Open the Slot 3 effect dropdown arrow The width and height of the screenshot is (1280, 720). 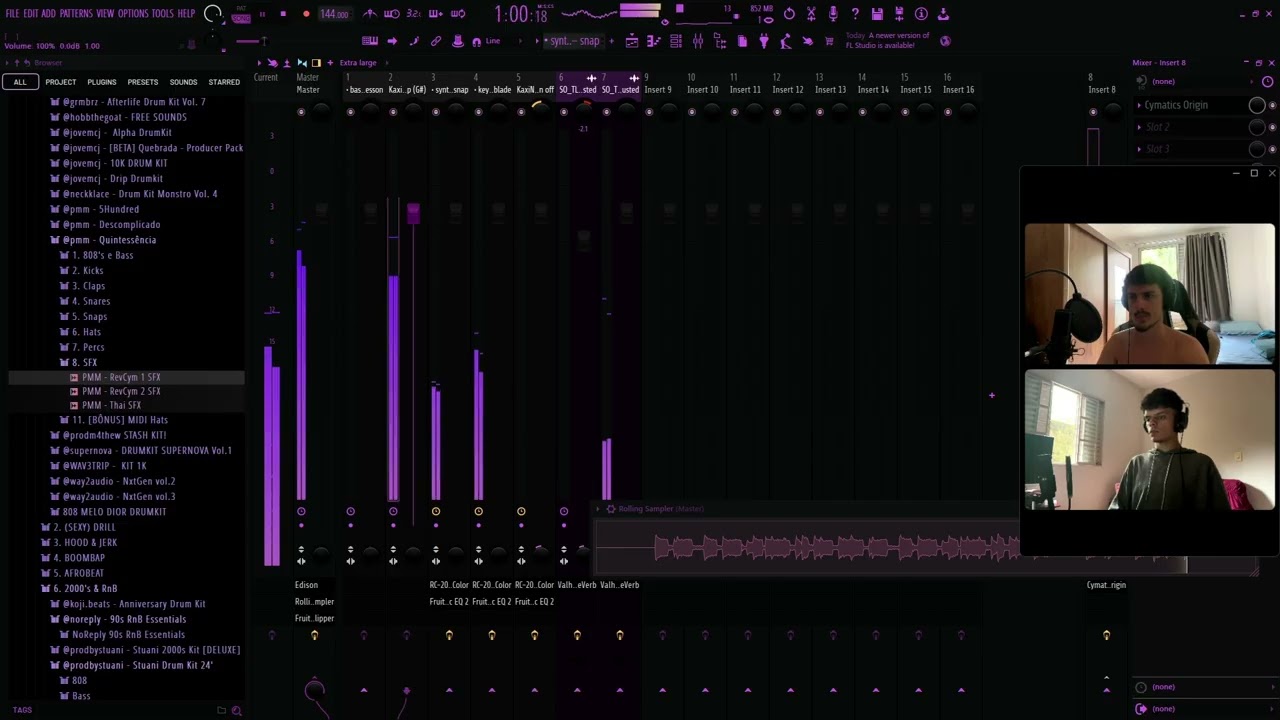(1139, 149)
